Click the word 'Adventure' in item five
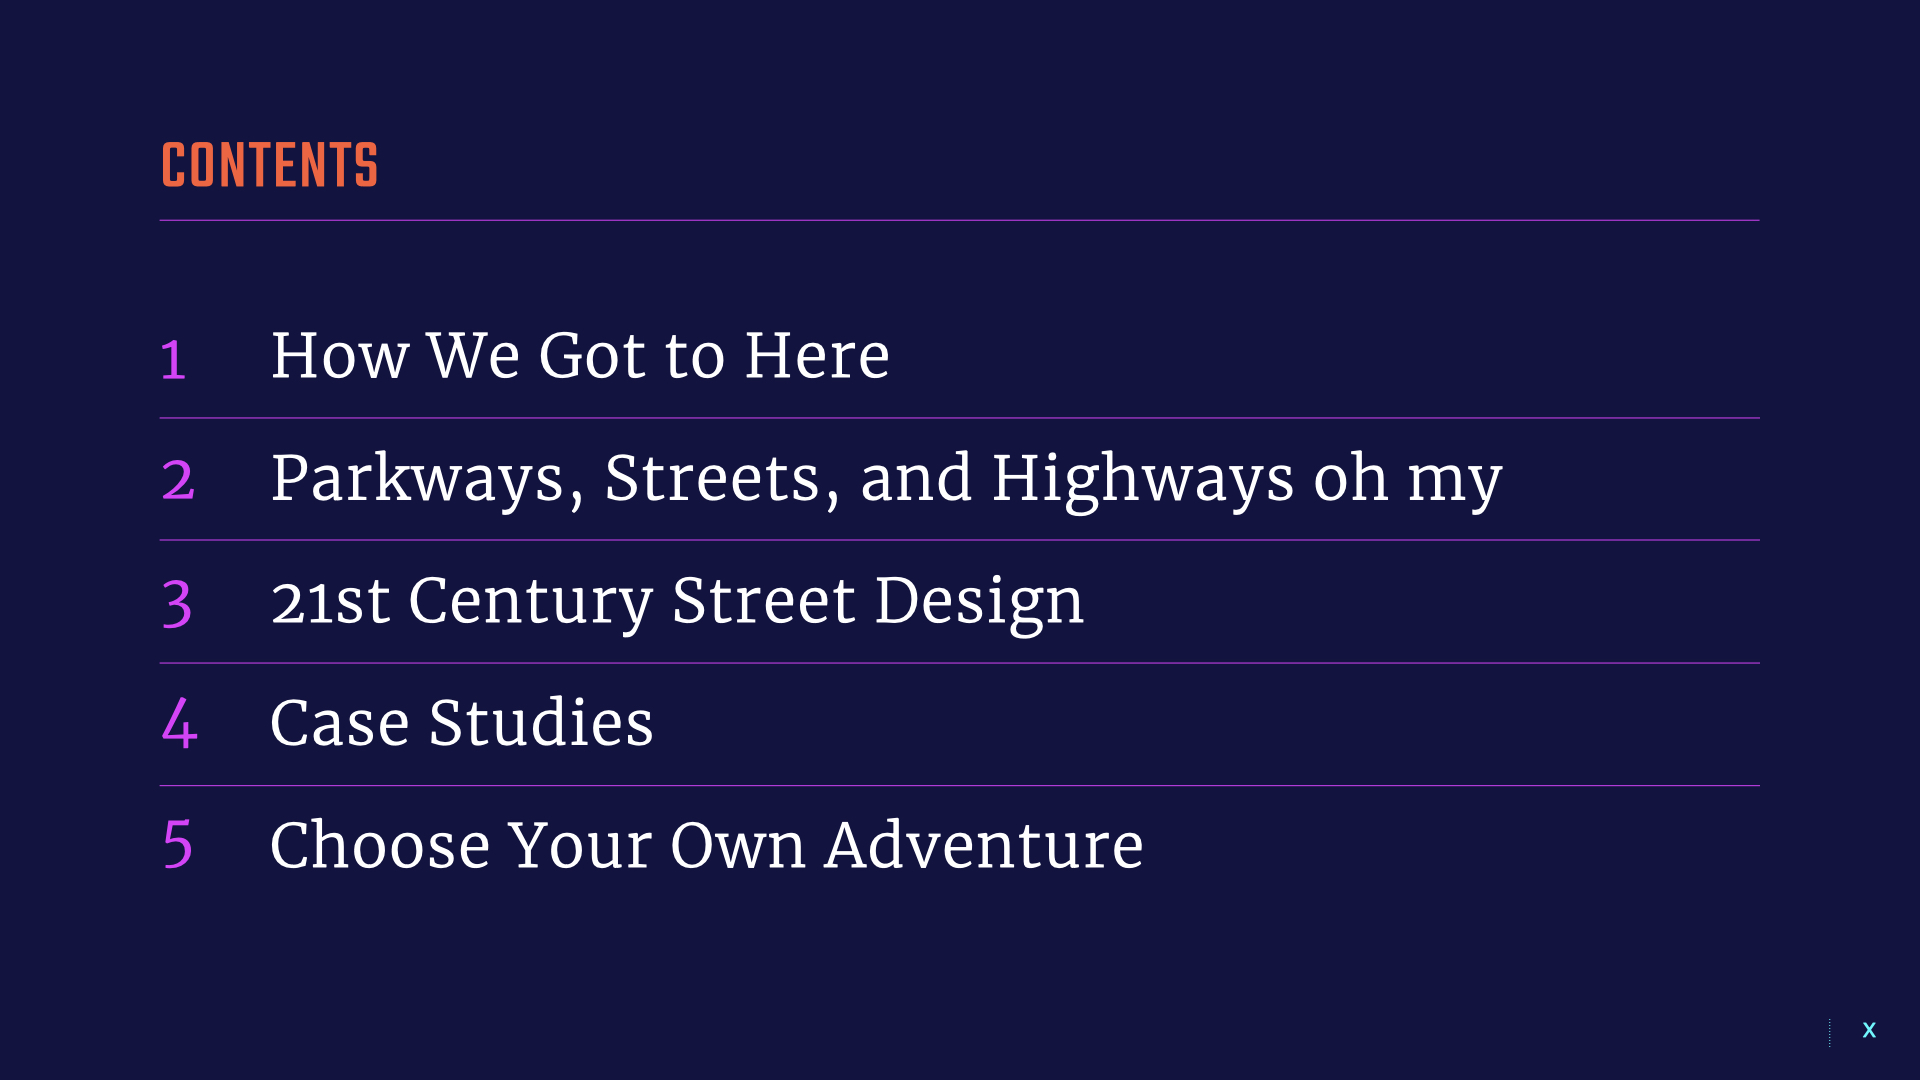The width and height of the screenshot is (1920, 1080). click(984, 845)
